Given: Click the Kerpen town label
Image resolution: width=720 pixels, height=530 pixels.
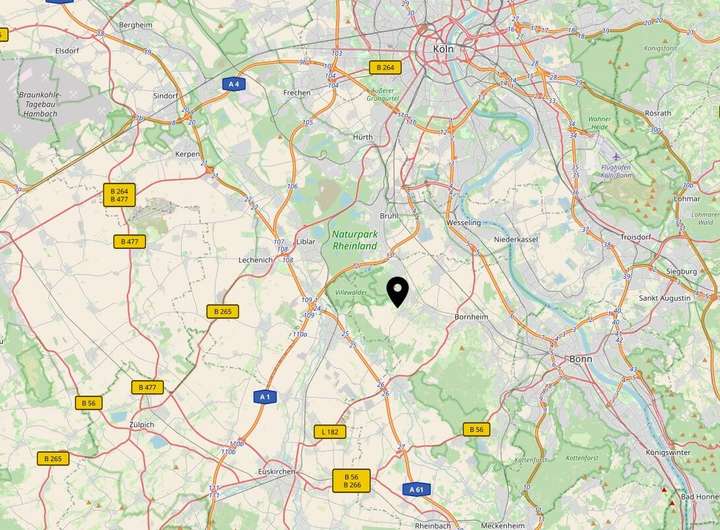Looking at the screenshot, I should click(x=187, y=154).
